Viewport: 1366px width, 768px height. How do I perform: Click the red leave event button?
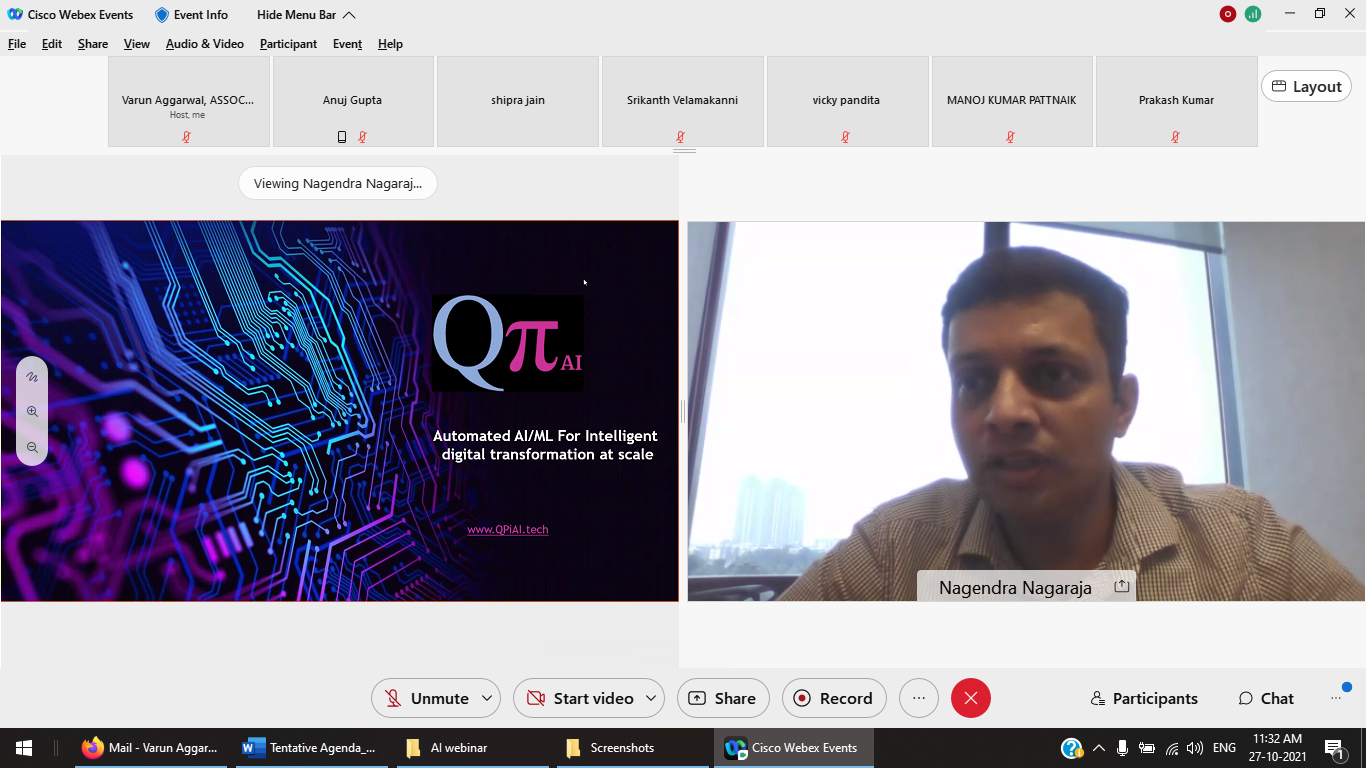pos(970,698)
